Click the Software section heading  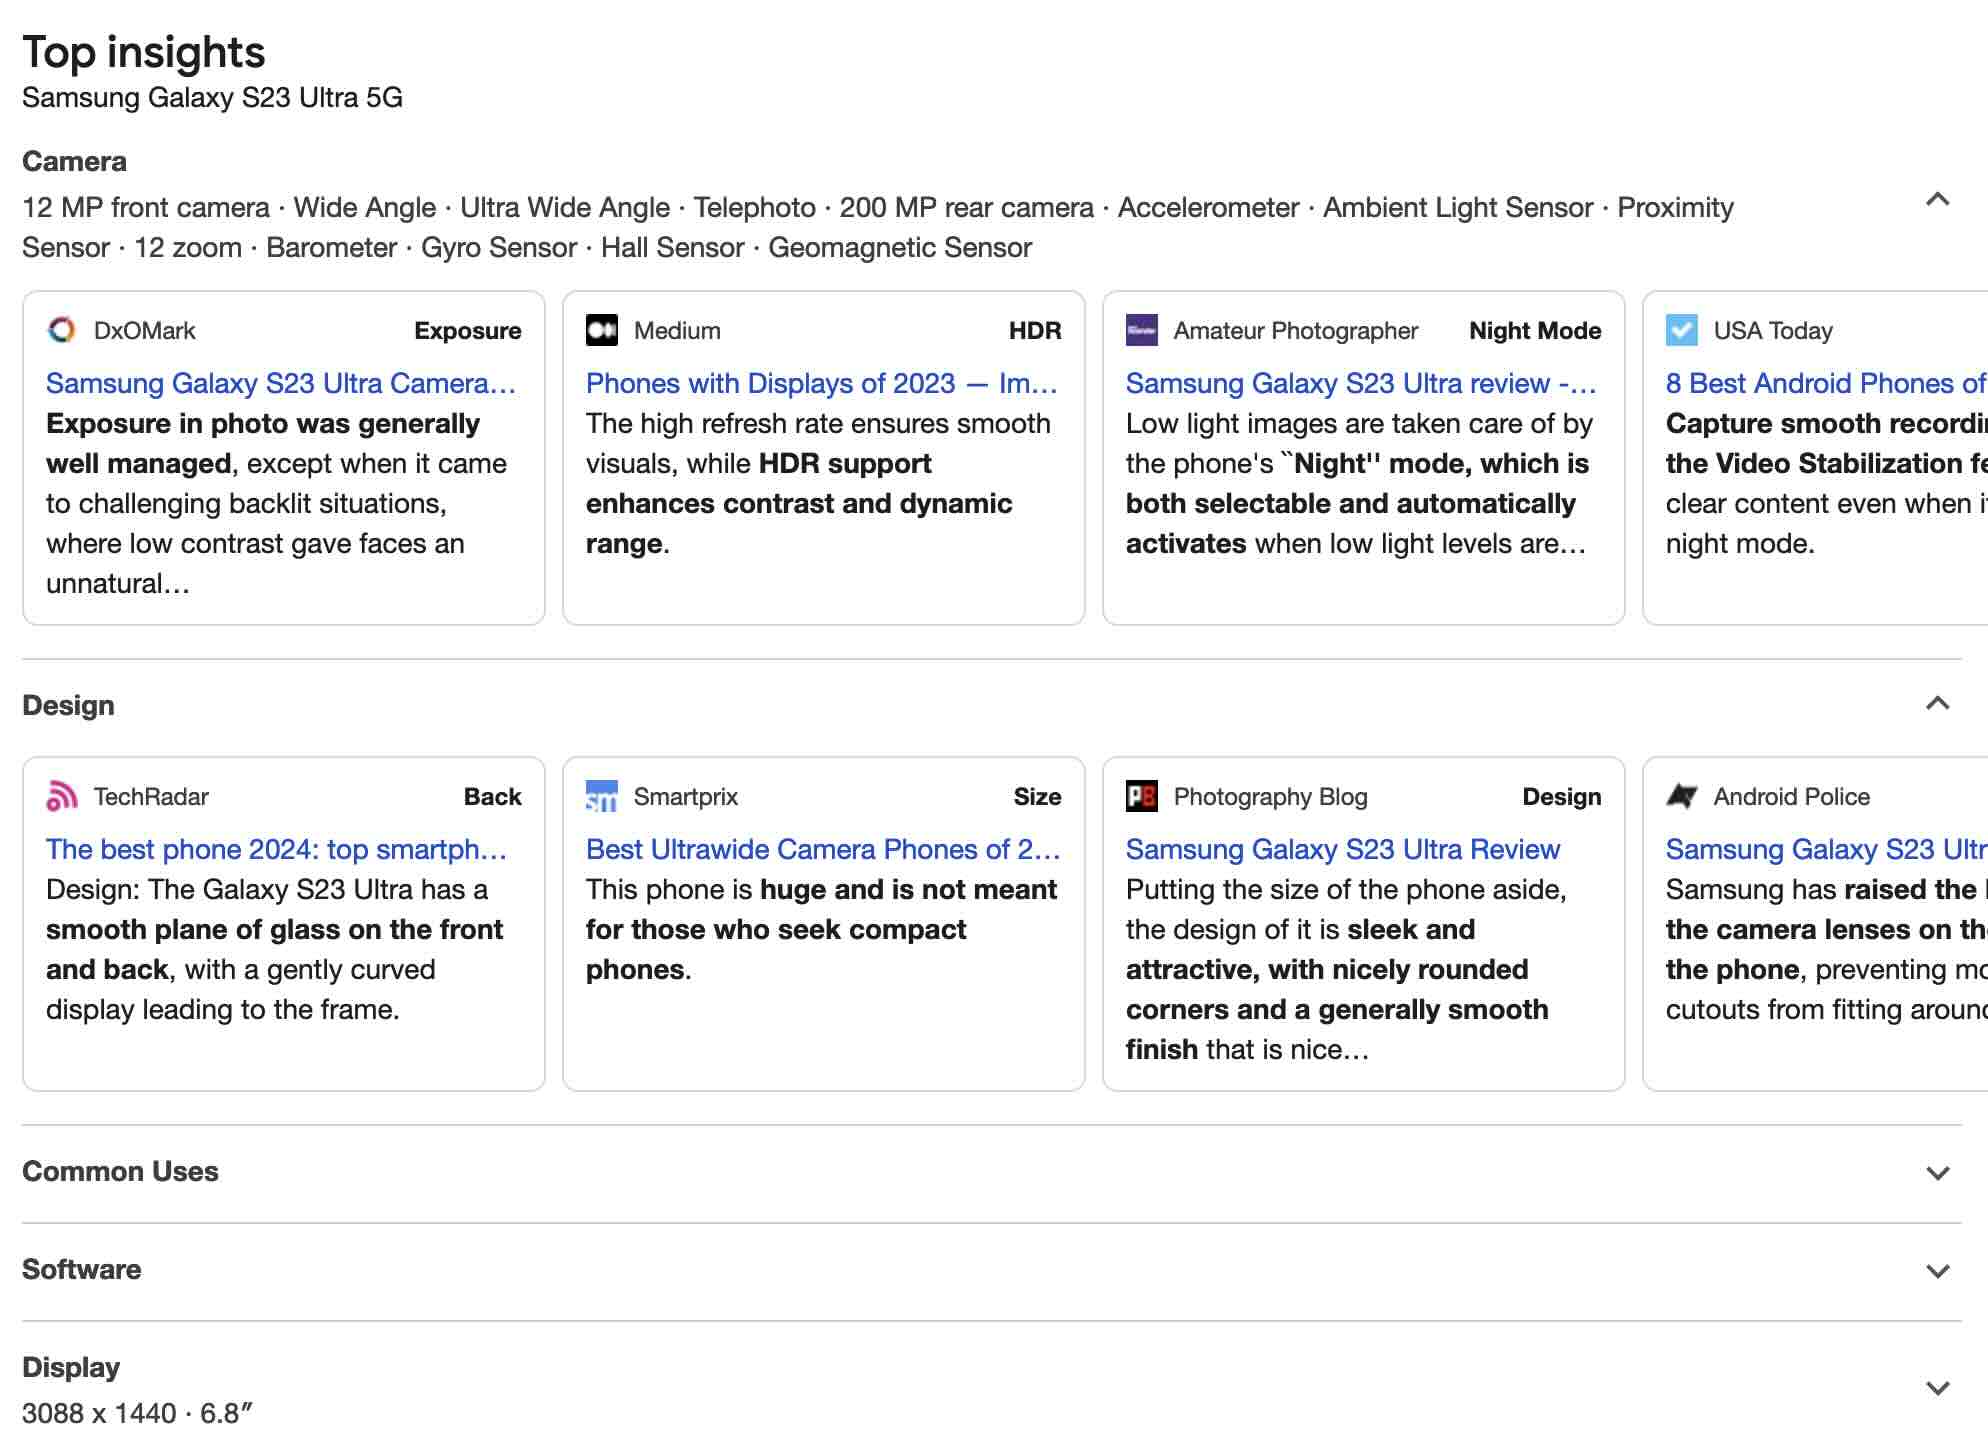pos(82,1269)
